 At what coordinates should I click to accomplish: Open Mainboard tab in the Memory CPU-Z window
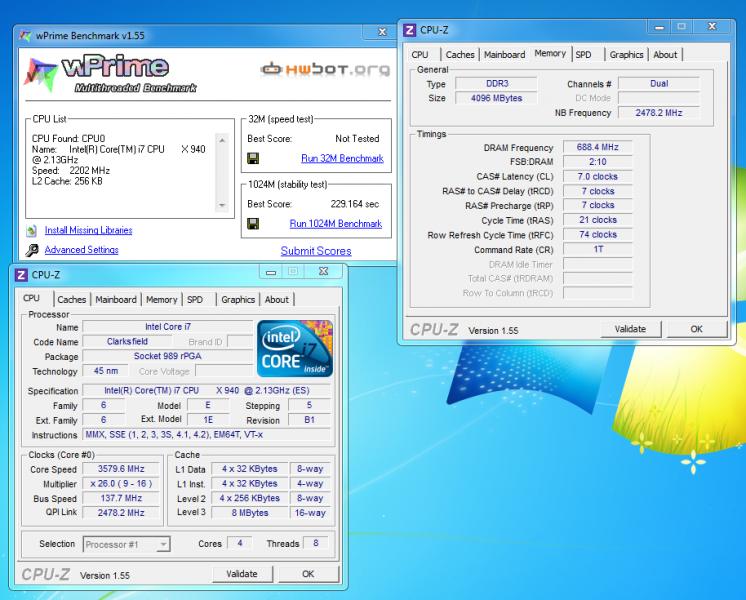click(504, 55)
